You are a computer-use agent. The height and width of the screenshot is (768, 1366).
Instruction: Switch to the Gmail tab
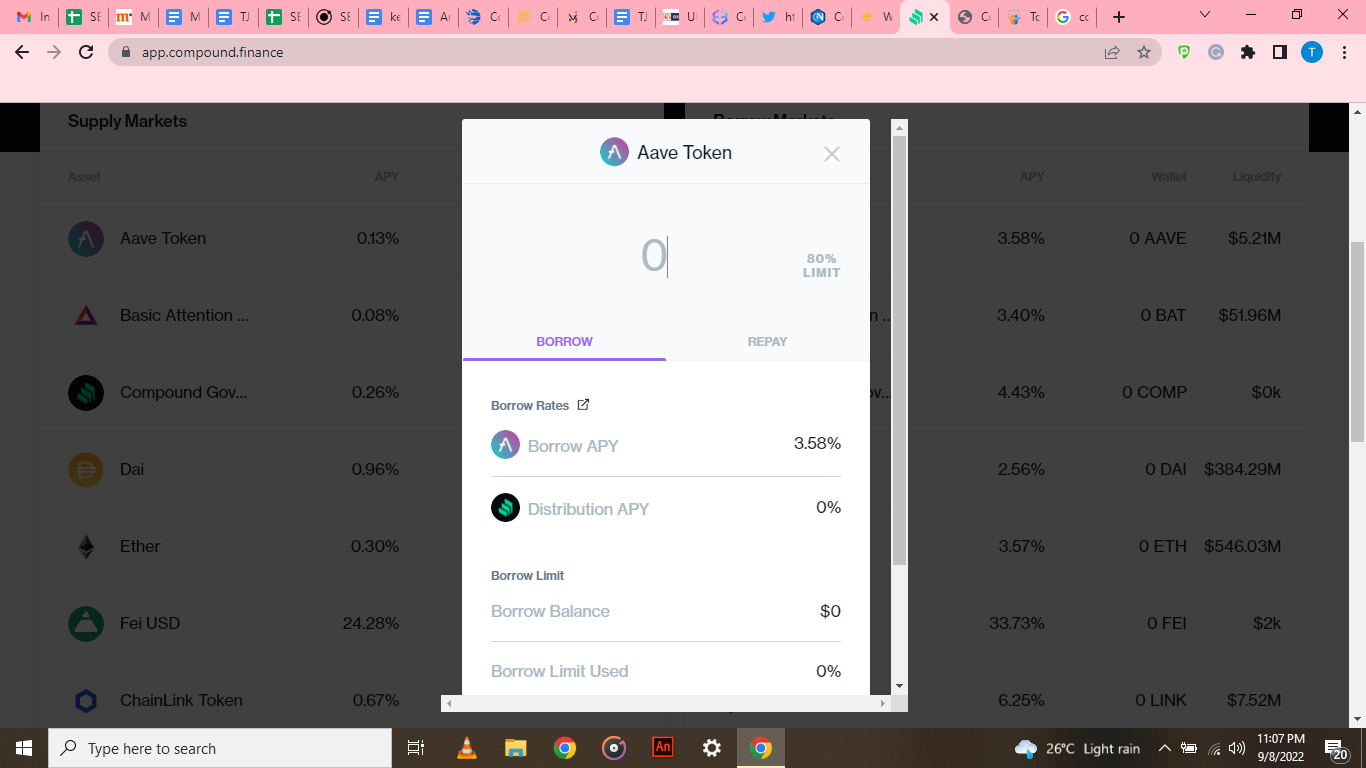coord(33,17)
